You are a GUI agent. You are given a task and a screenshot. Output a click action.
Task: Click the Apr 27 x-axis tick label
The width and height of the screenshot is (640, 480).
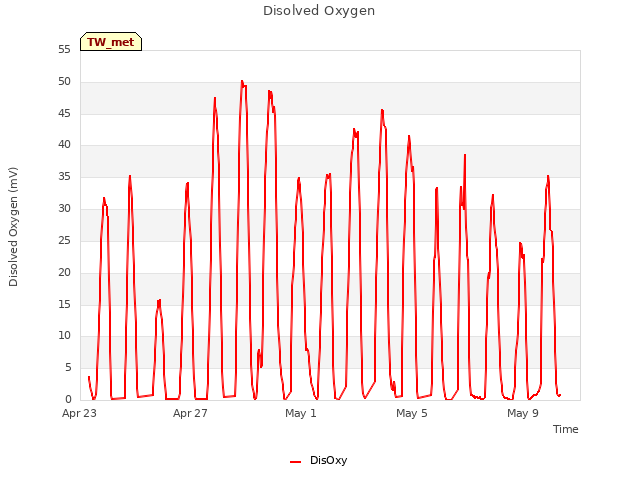pos(190,413)
